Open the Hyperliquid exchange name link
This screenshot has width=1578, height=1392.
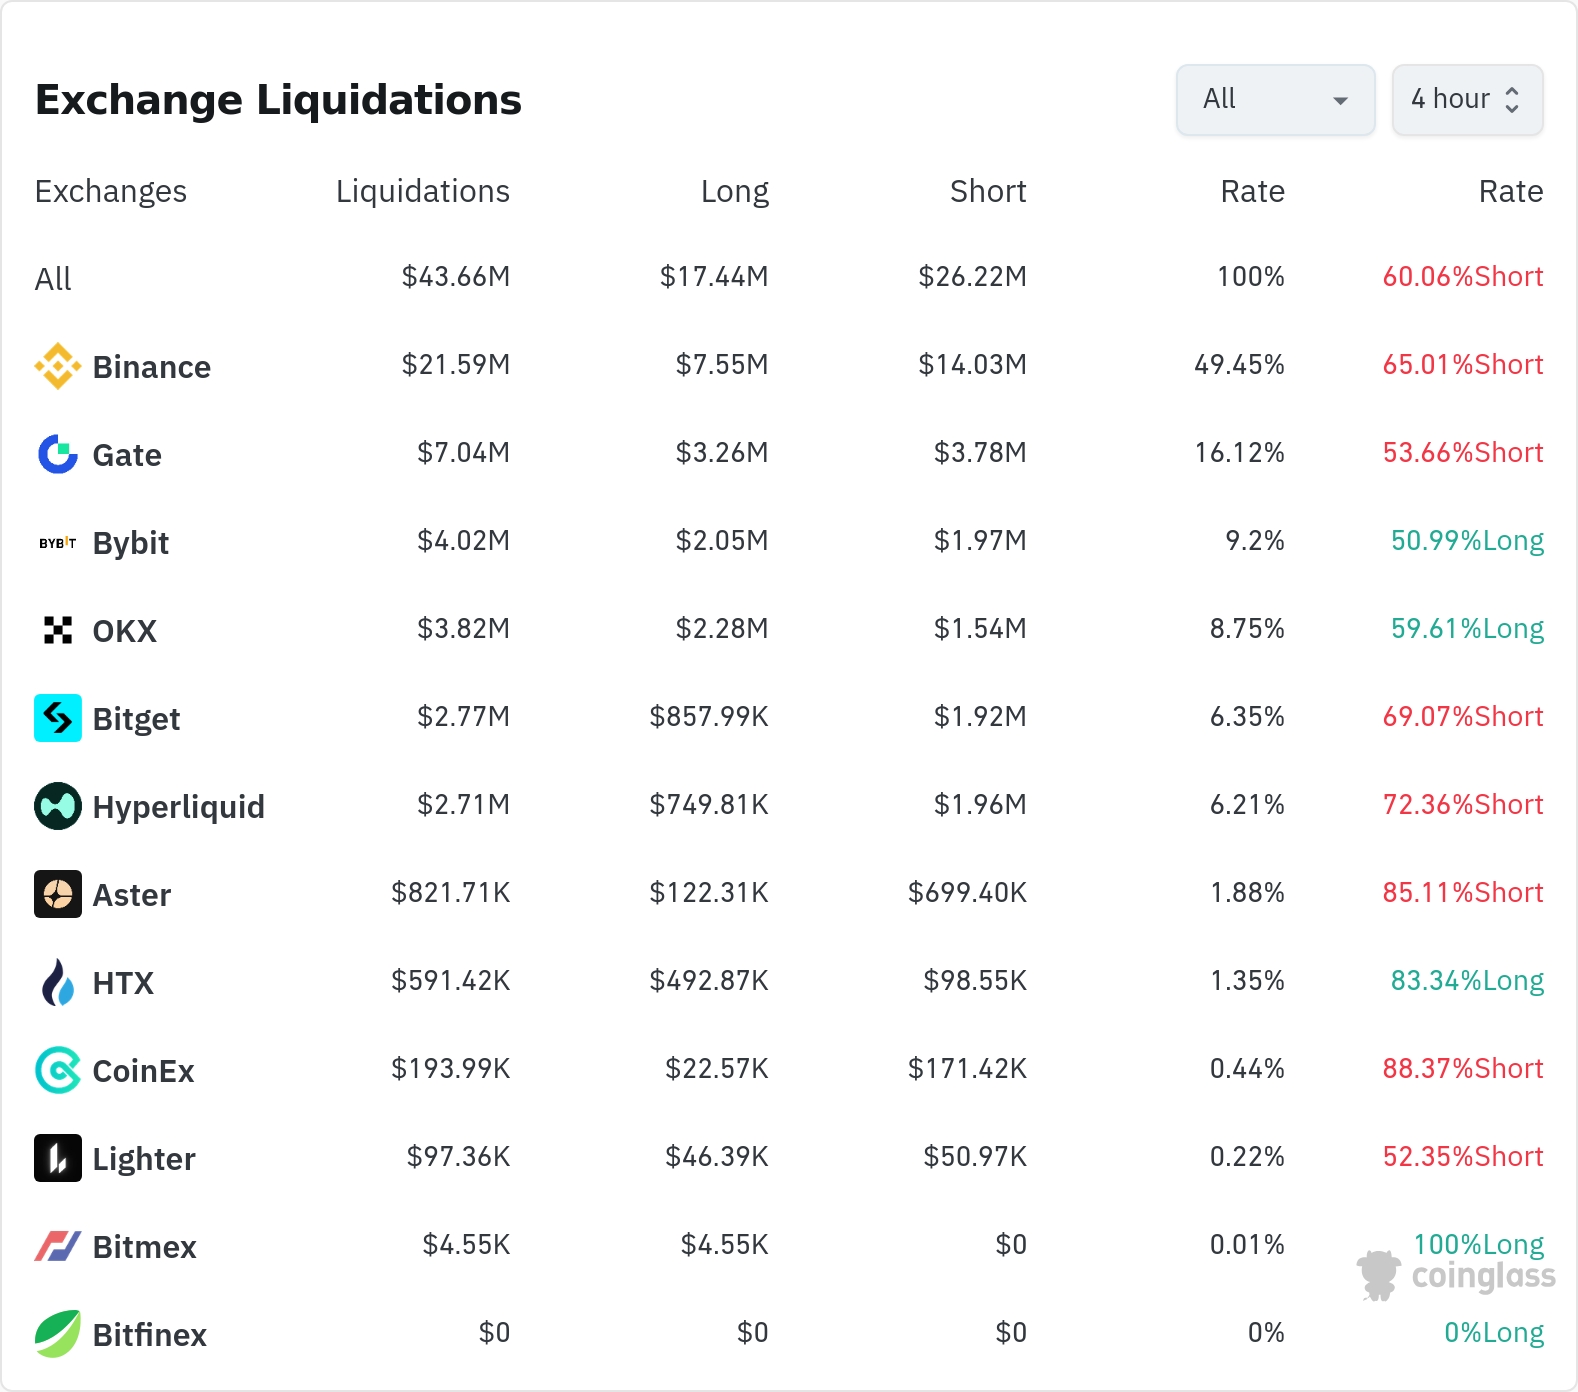click(x=179, y=807)
